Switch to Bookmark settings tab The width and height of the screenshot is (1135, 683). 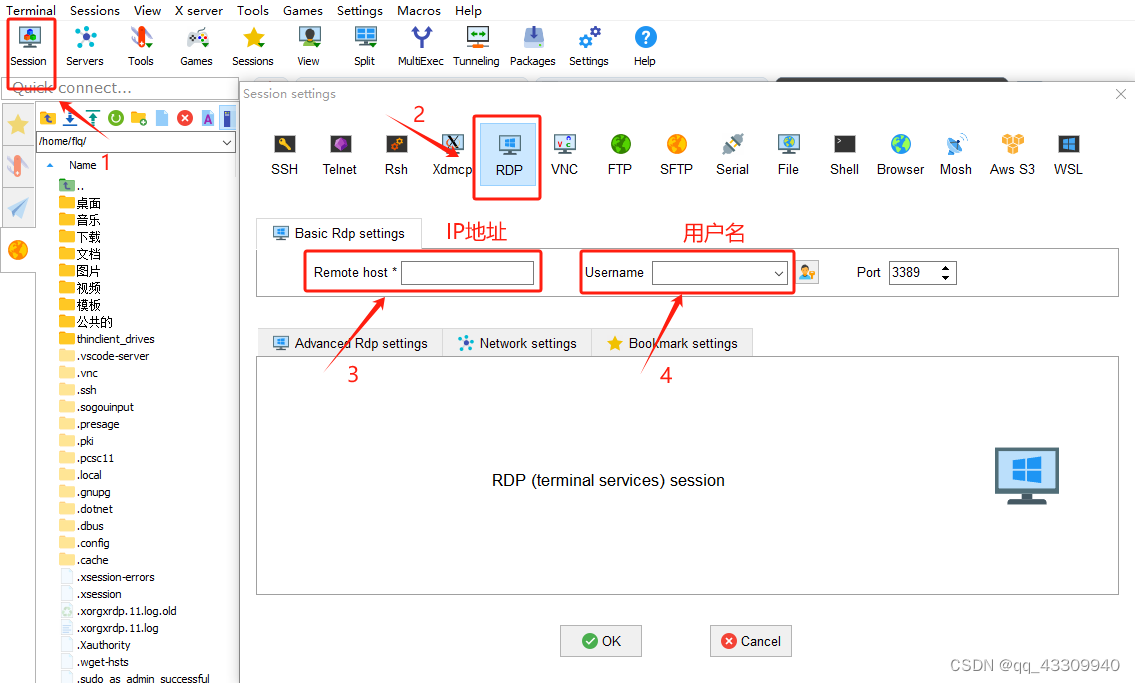672,343
